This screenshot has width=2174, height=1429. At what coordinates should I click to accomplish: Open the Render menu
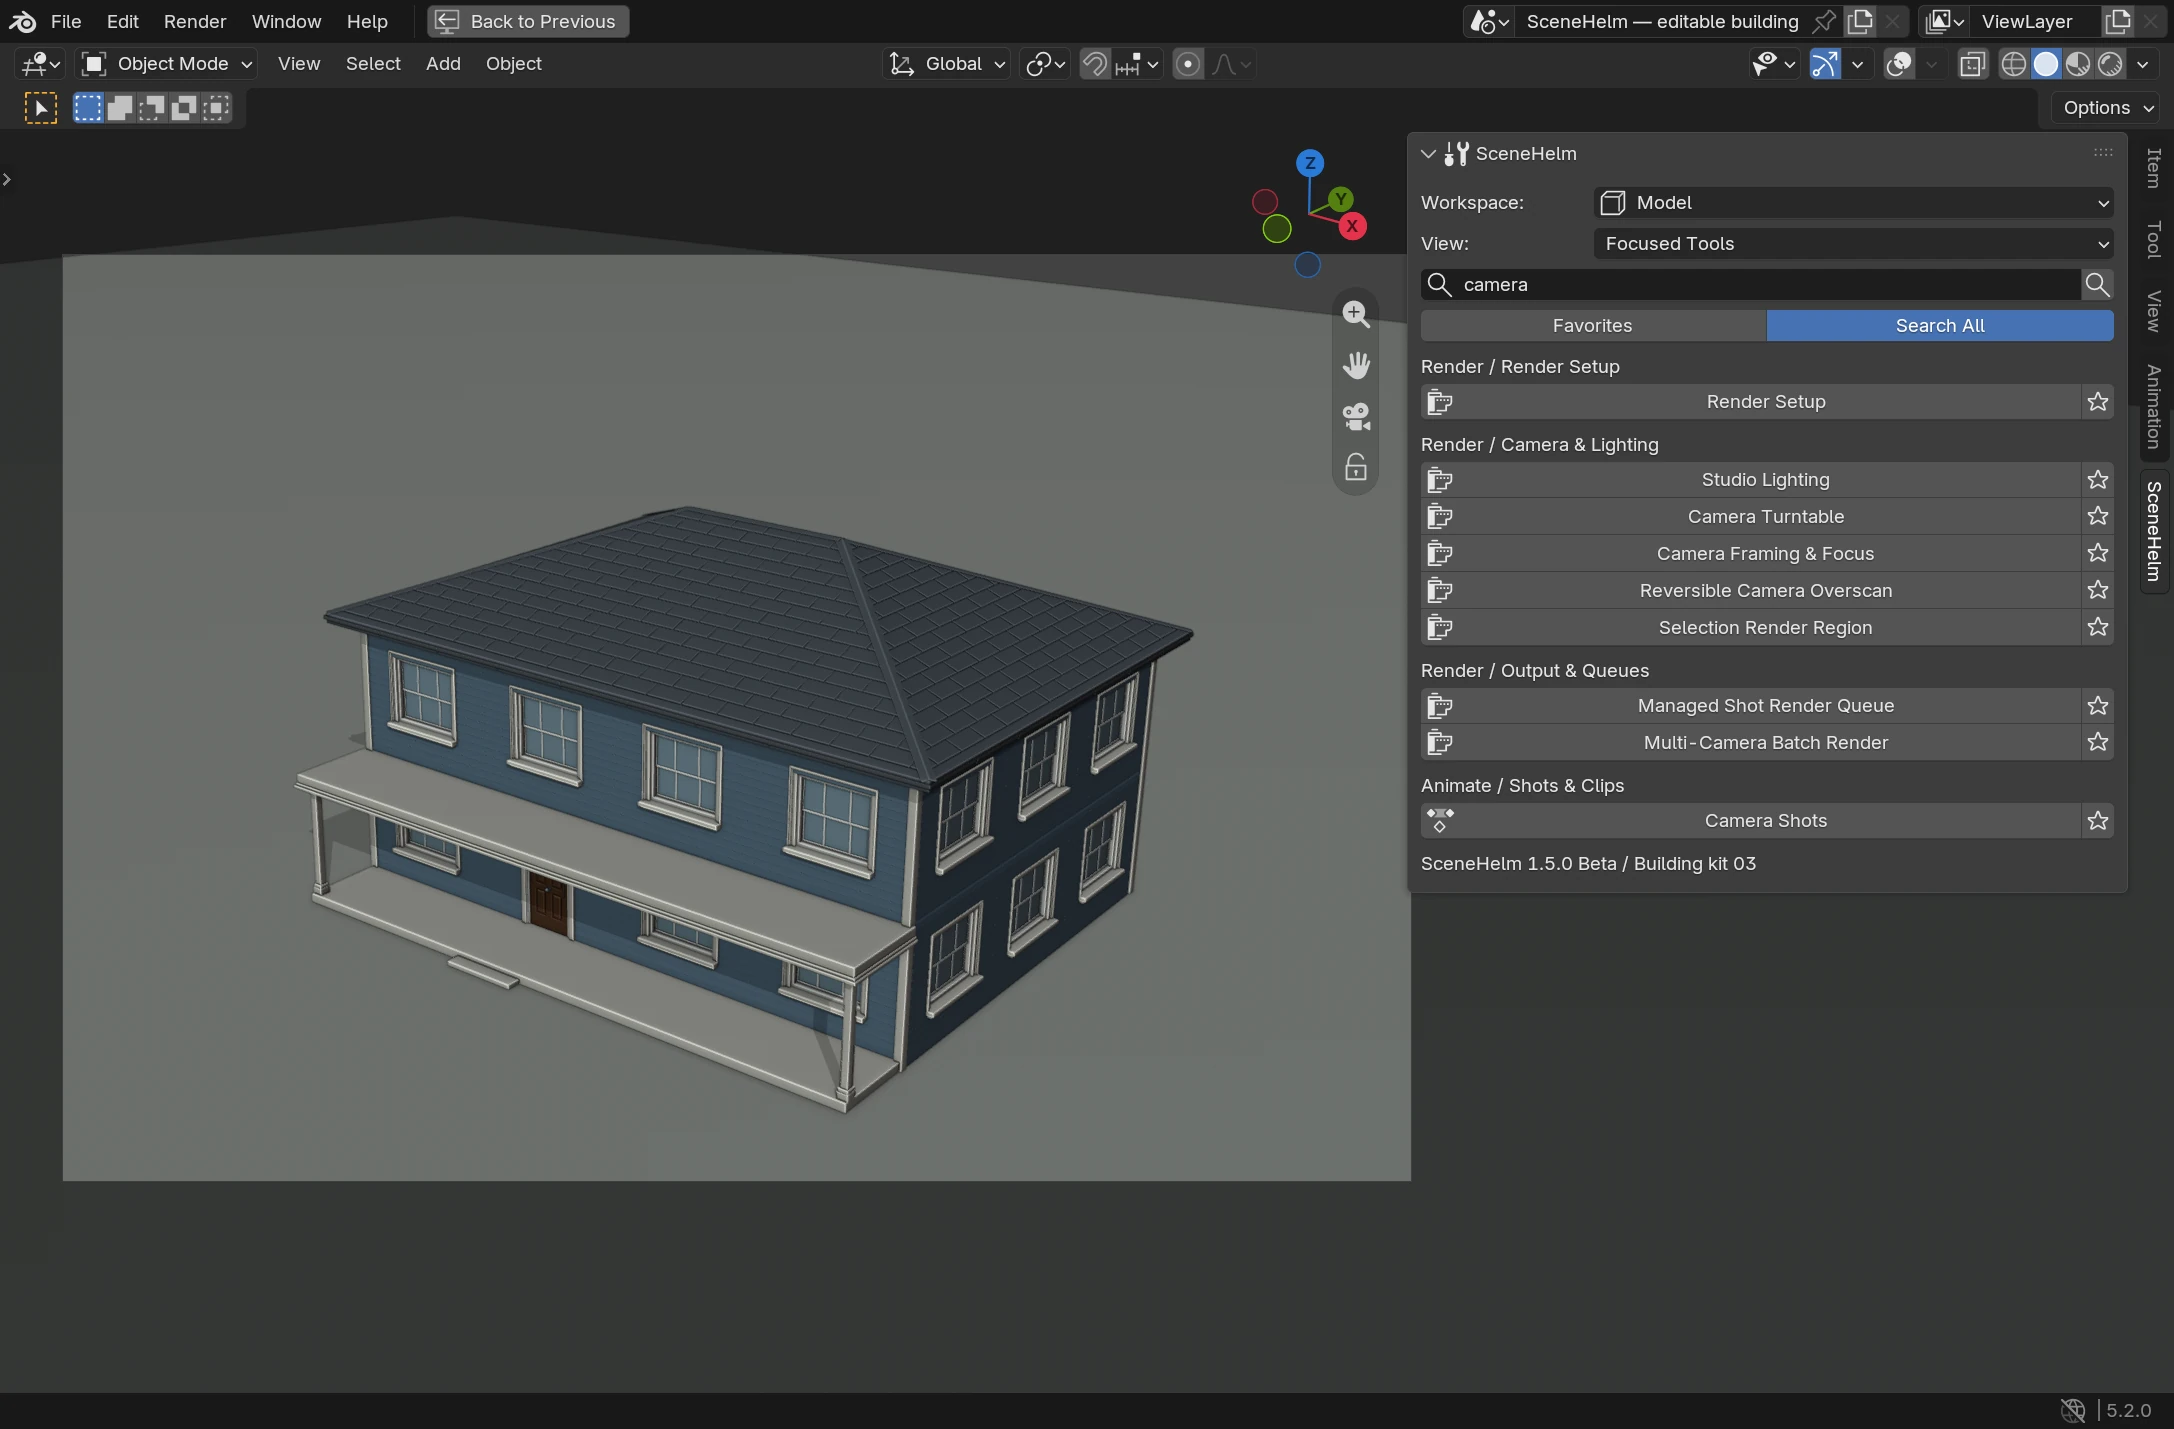tap(195, 21)
